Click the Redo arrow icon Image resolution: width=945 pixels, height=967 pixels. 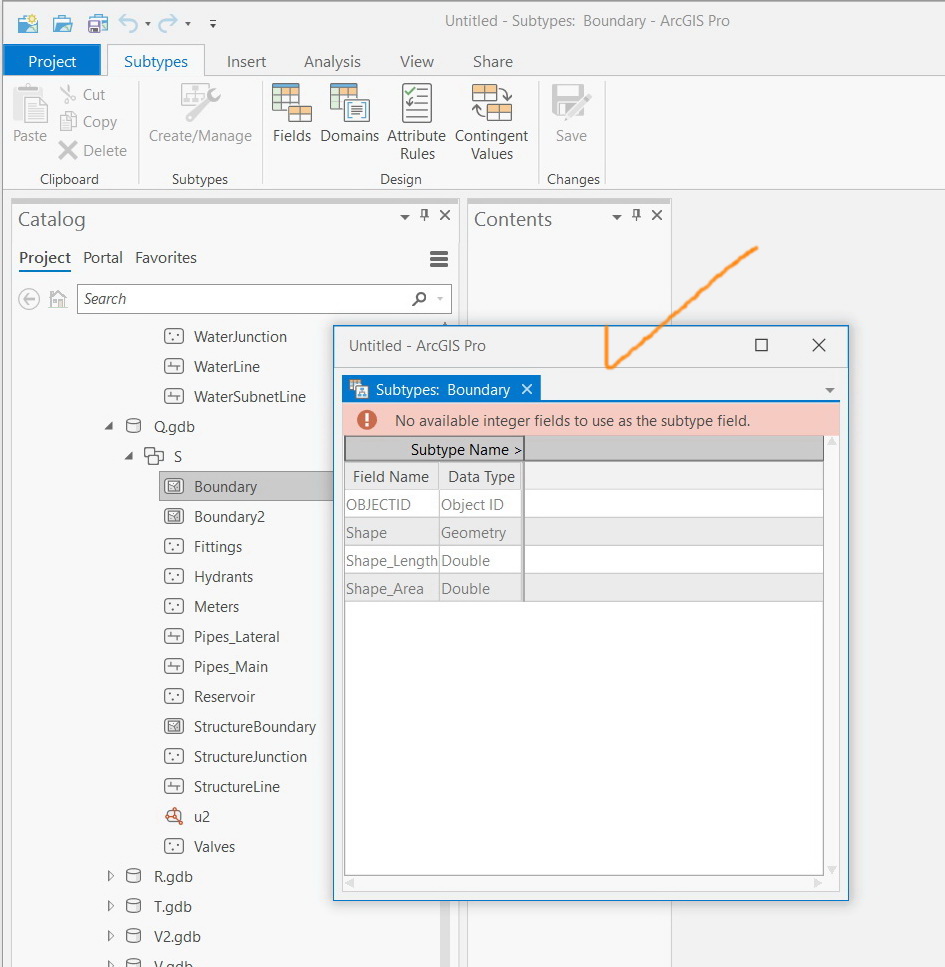(x=168, y=23)
